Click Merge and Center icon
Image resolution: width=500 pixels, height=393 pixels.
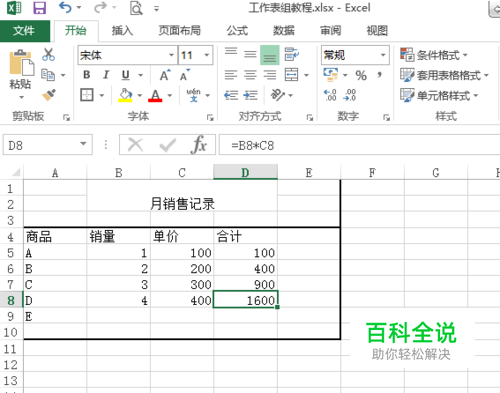click(291, 75)
